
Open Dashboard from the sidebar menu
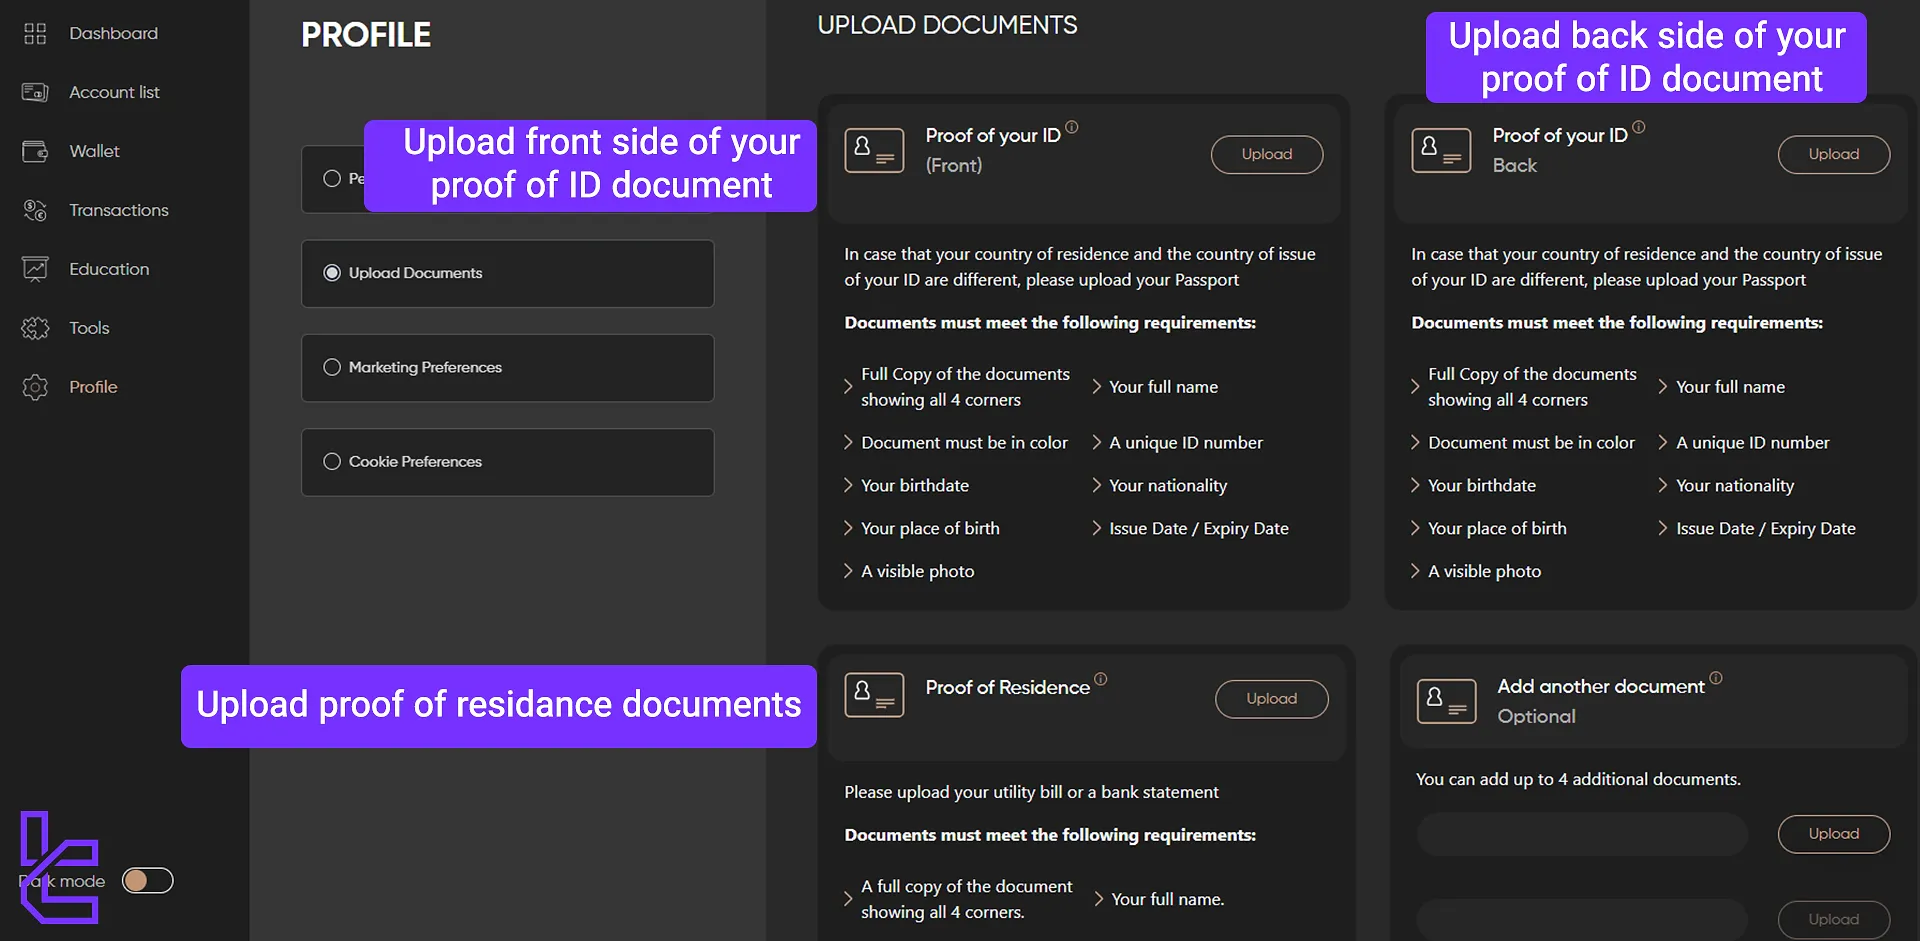(113, 34)
